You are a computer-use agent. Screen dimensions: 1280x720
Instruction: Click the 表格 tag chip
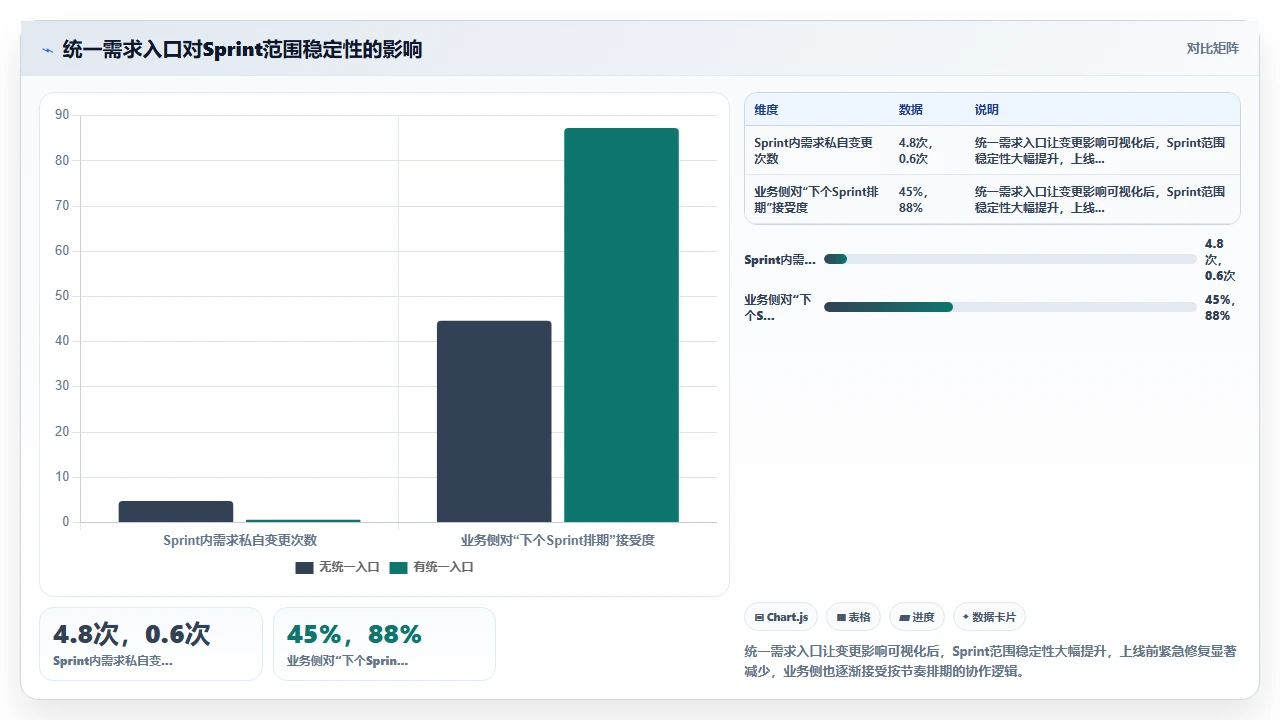coord(853,617)
